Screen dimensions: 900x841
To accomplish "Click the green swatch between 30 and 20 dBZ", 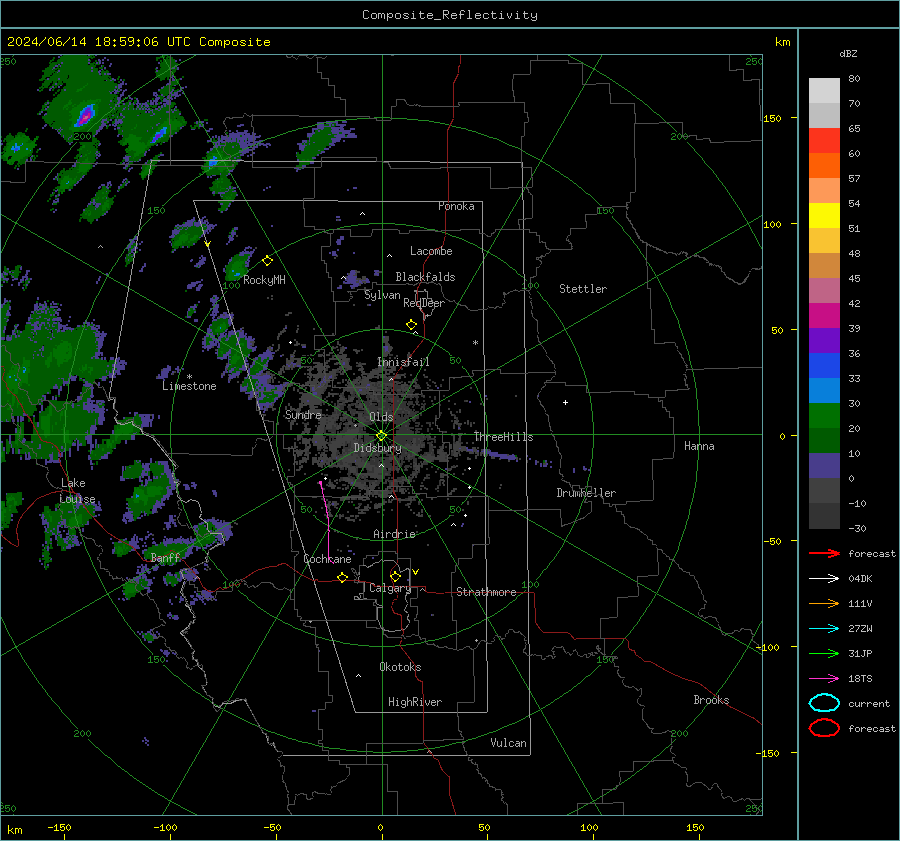I will point(824,416).
